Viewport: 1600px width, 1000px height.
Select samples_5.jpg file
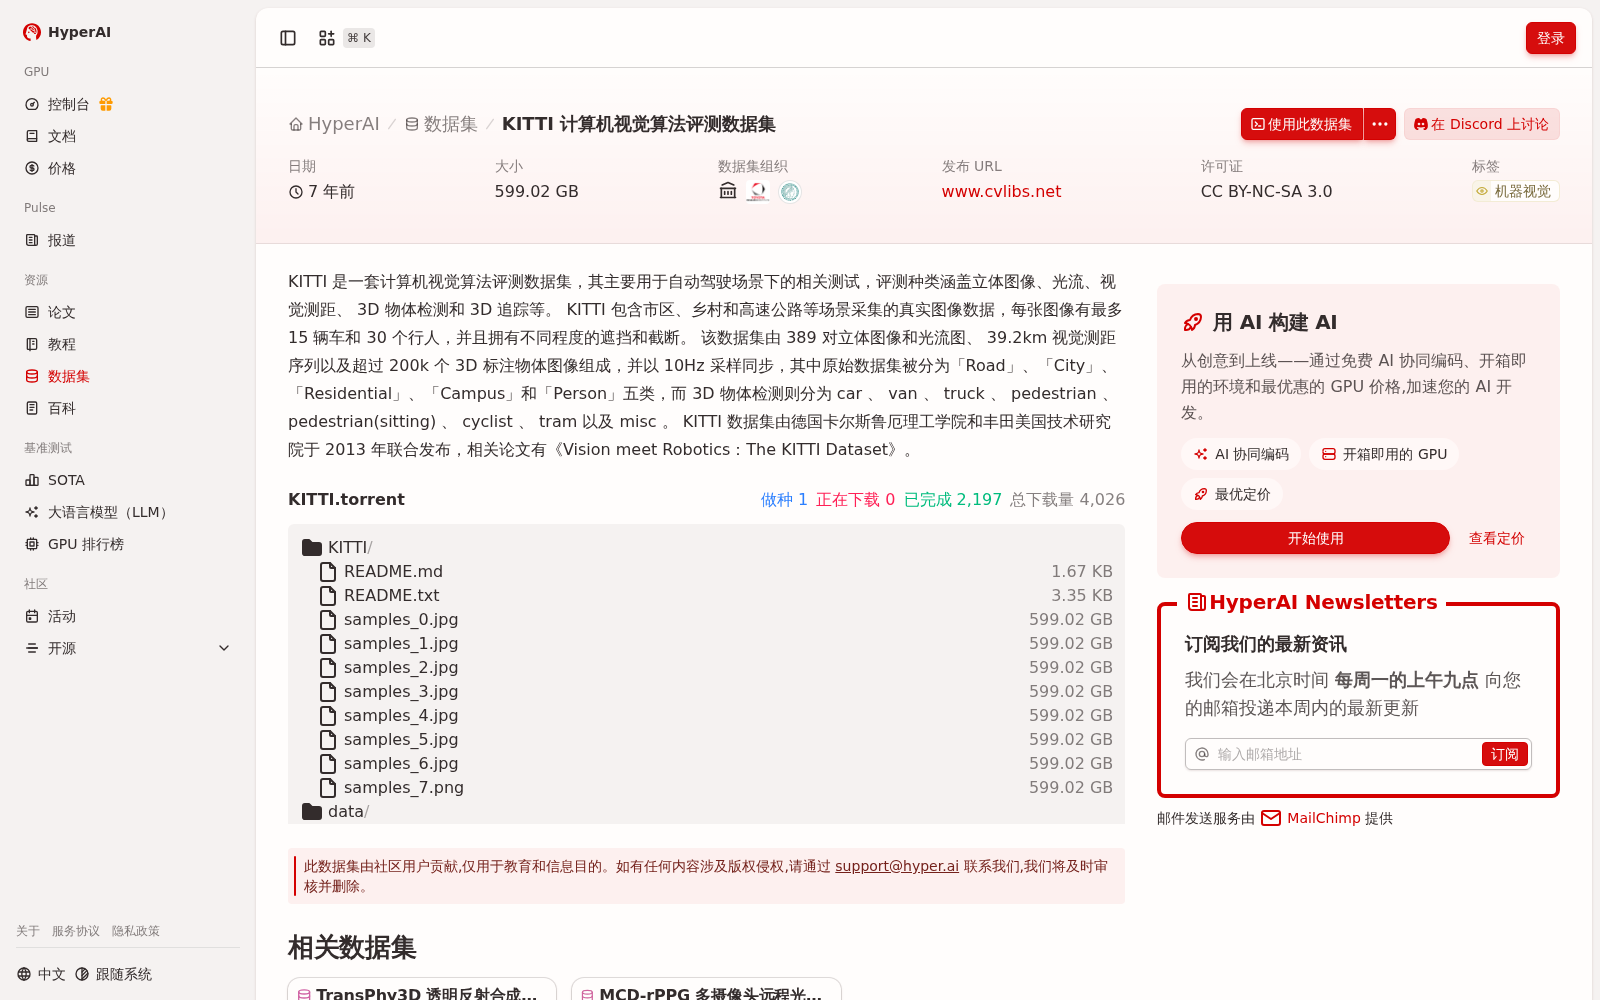tap(401, 739)
